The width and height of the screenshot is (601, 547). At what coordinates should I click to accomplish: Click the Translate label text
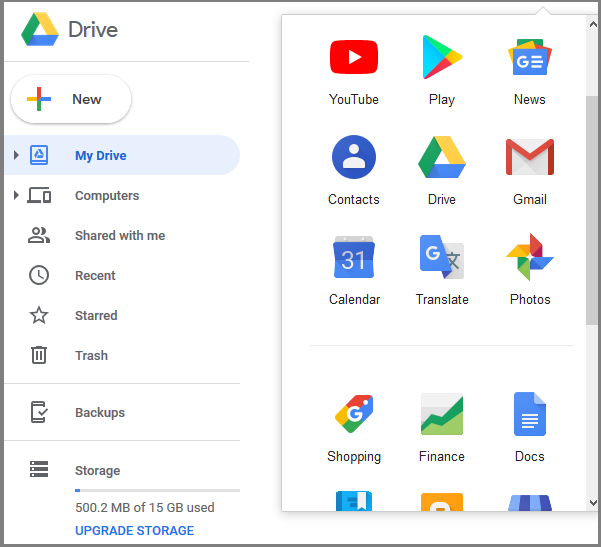pos(442,299)
